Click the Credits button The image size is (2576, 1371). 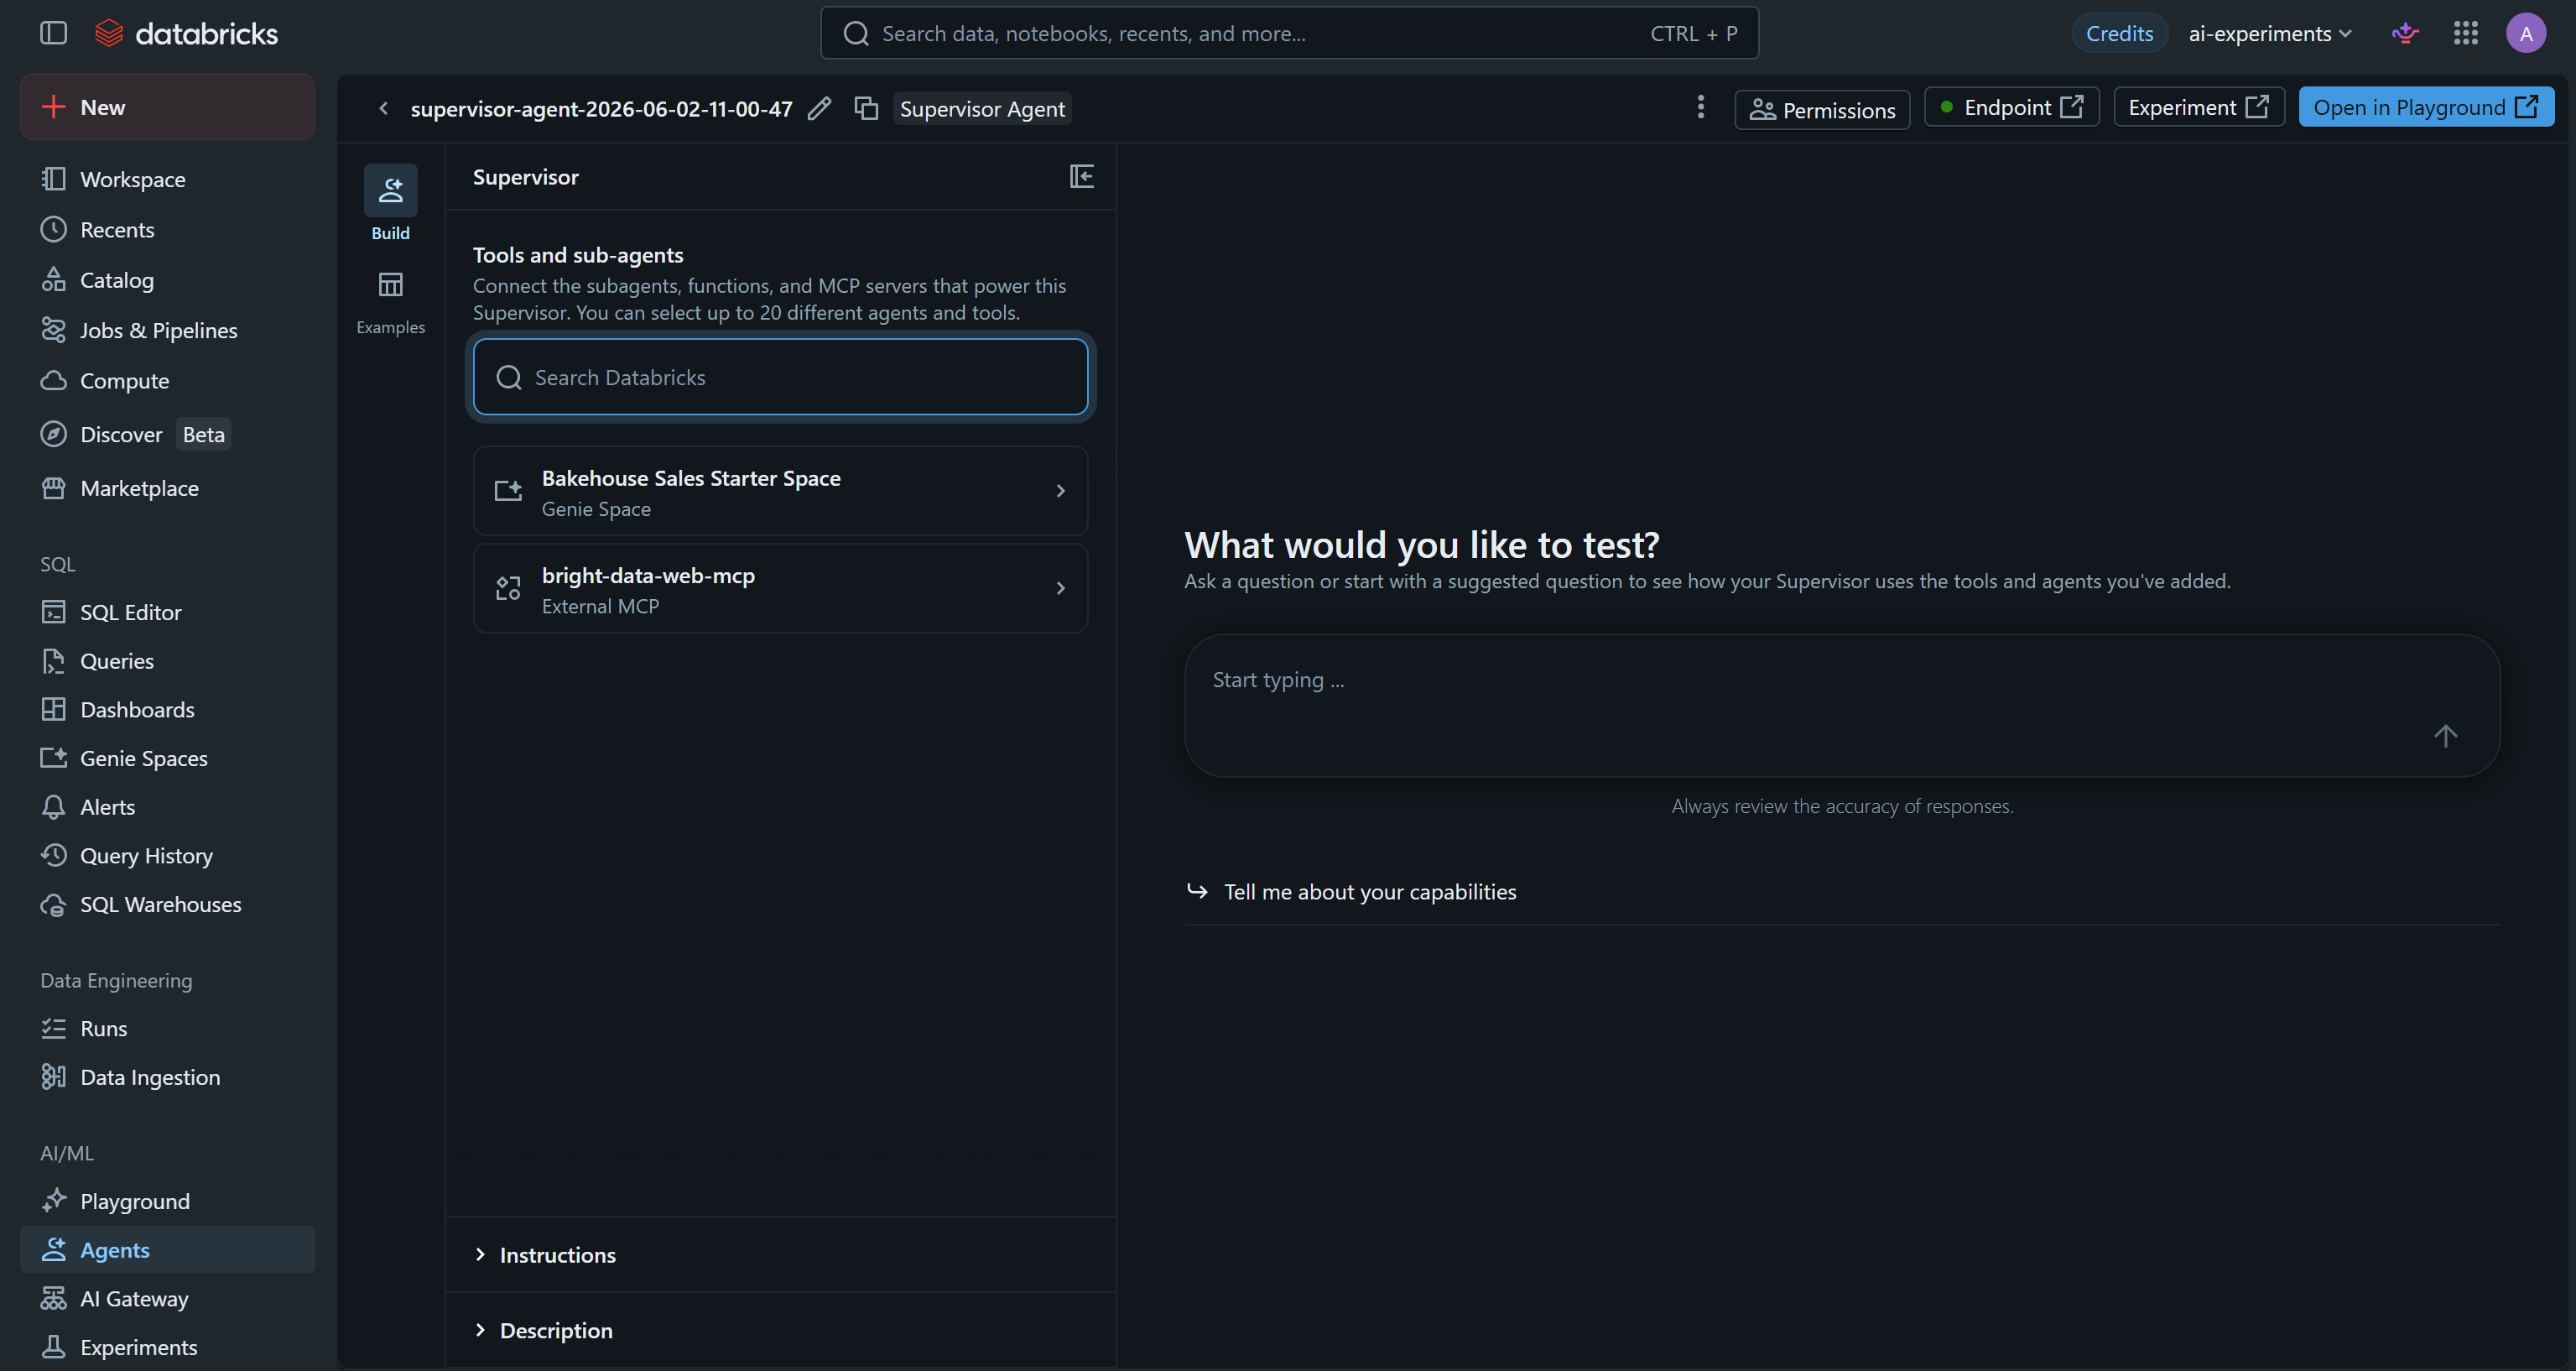[2119, 33]
